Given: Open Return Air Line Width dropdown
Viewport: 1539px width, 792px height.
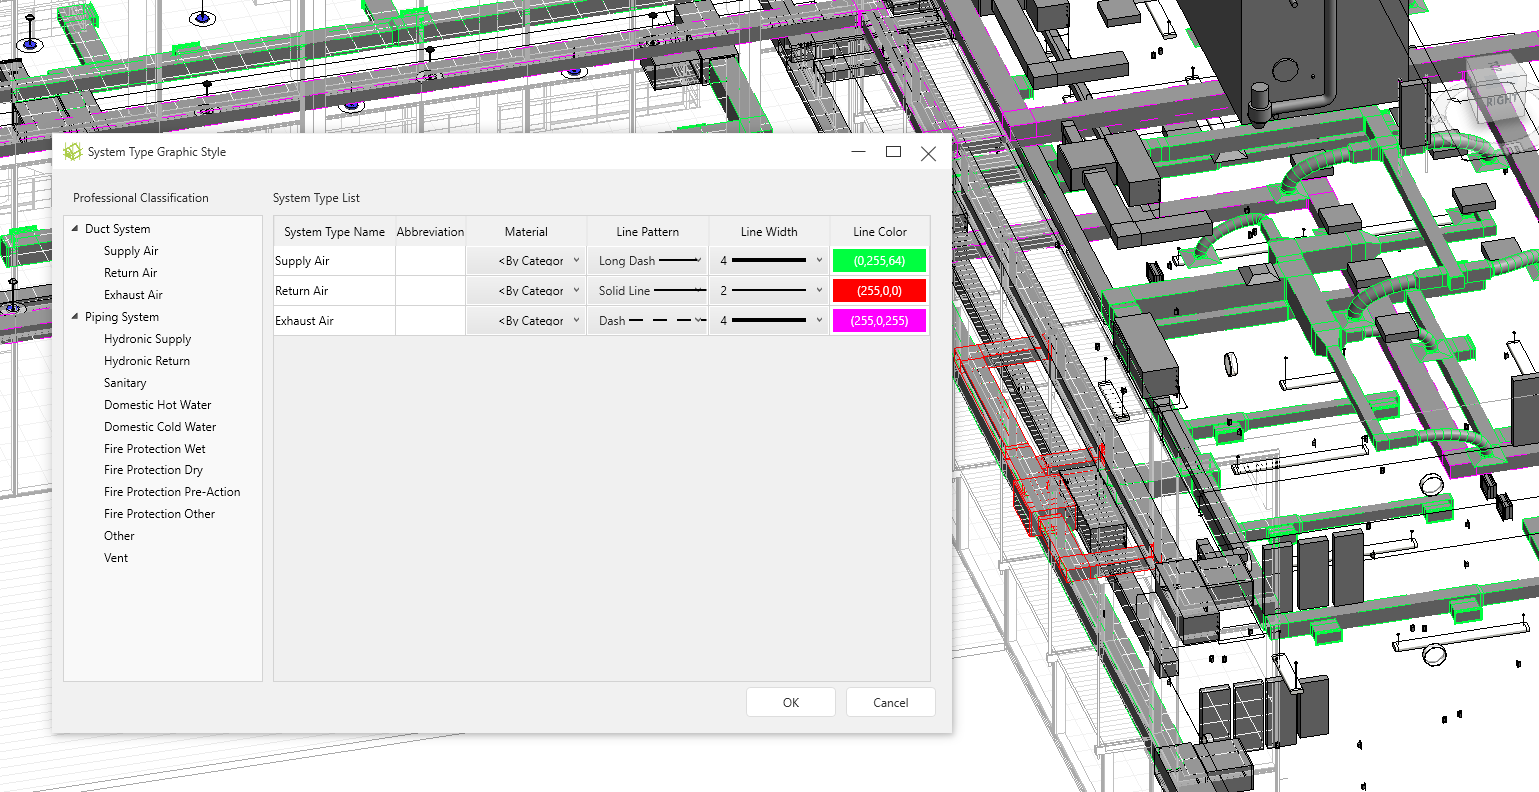Looking at the screenshot, I should click(769, 291).
